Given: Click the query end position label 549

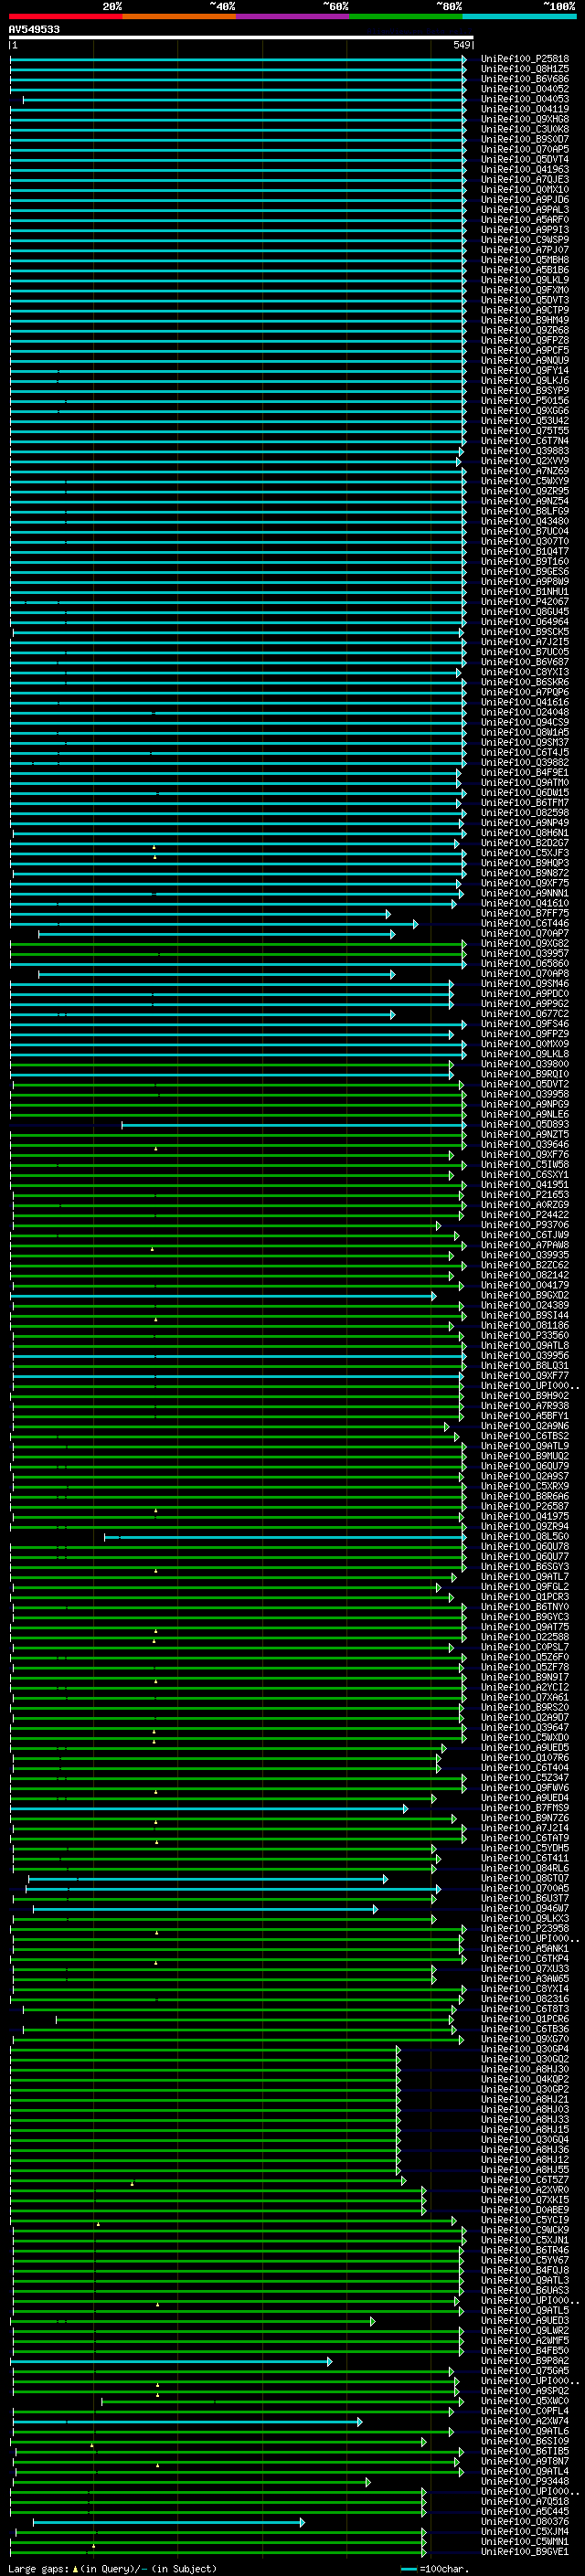Looking at the screenshot, I should tap(462, 45).
